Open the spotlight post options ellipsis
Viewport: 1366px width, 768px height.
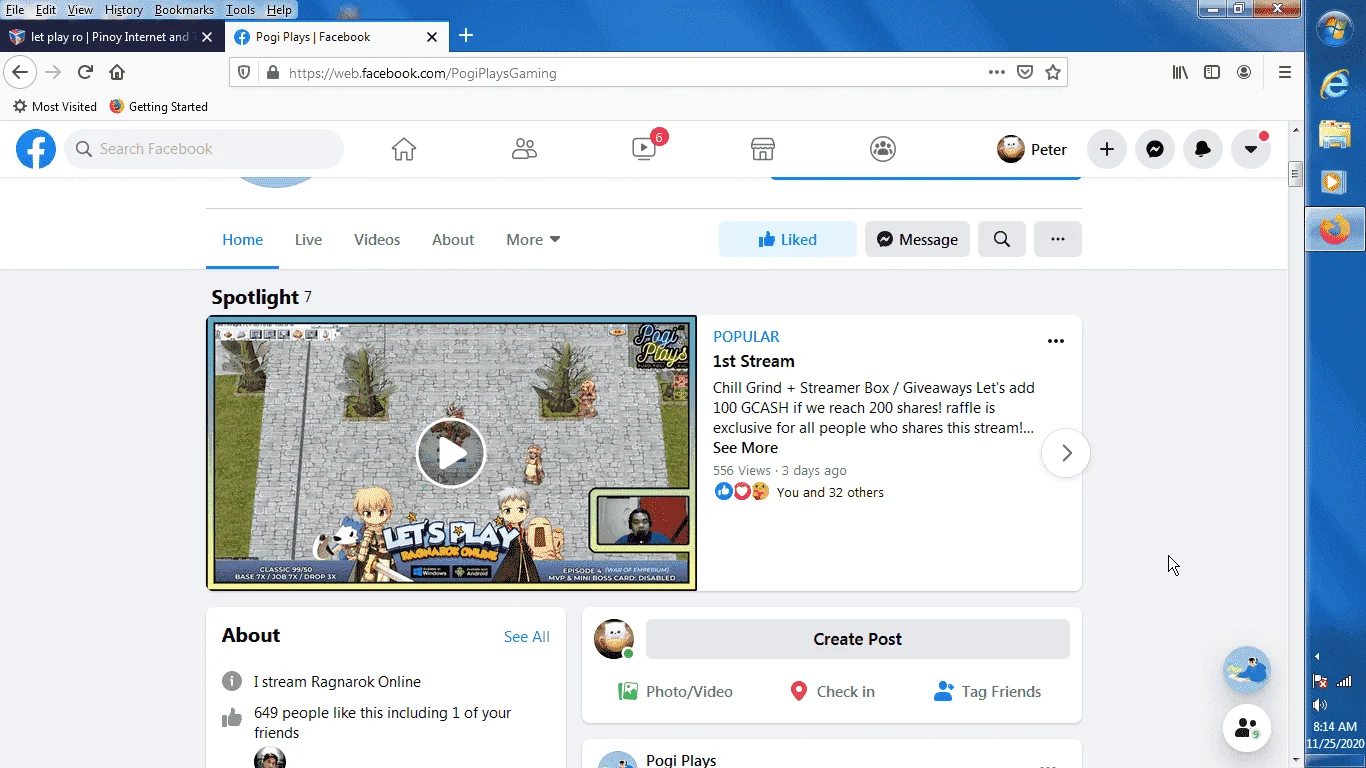(x=1056, y=341)
